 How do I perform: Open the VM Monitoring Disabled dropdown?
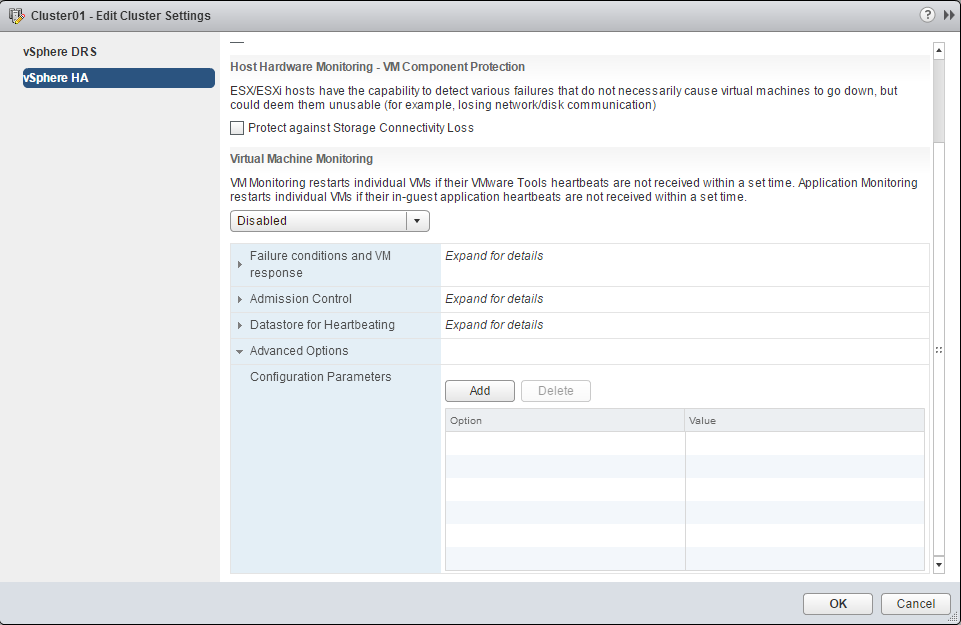(329, 221)
